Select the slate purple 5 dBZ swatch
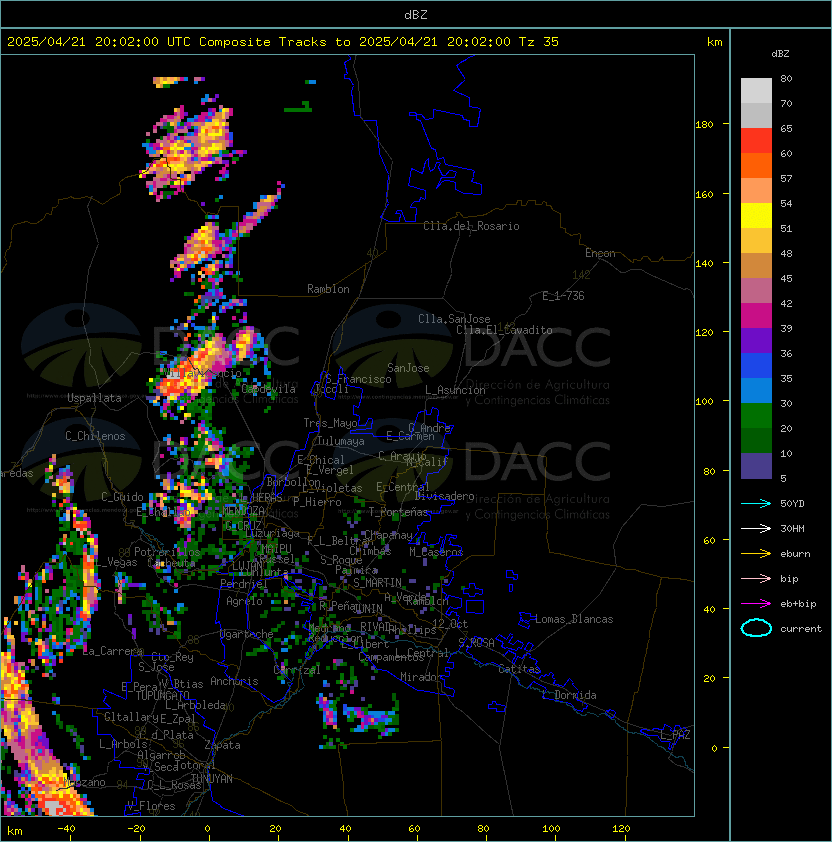This screenshot has width=832, height=842. 756,466
